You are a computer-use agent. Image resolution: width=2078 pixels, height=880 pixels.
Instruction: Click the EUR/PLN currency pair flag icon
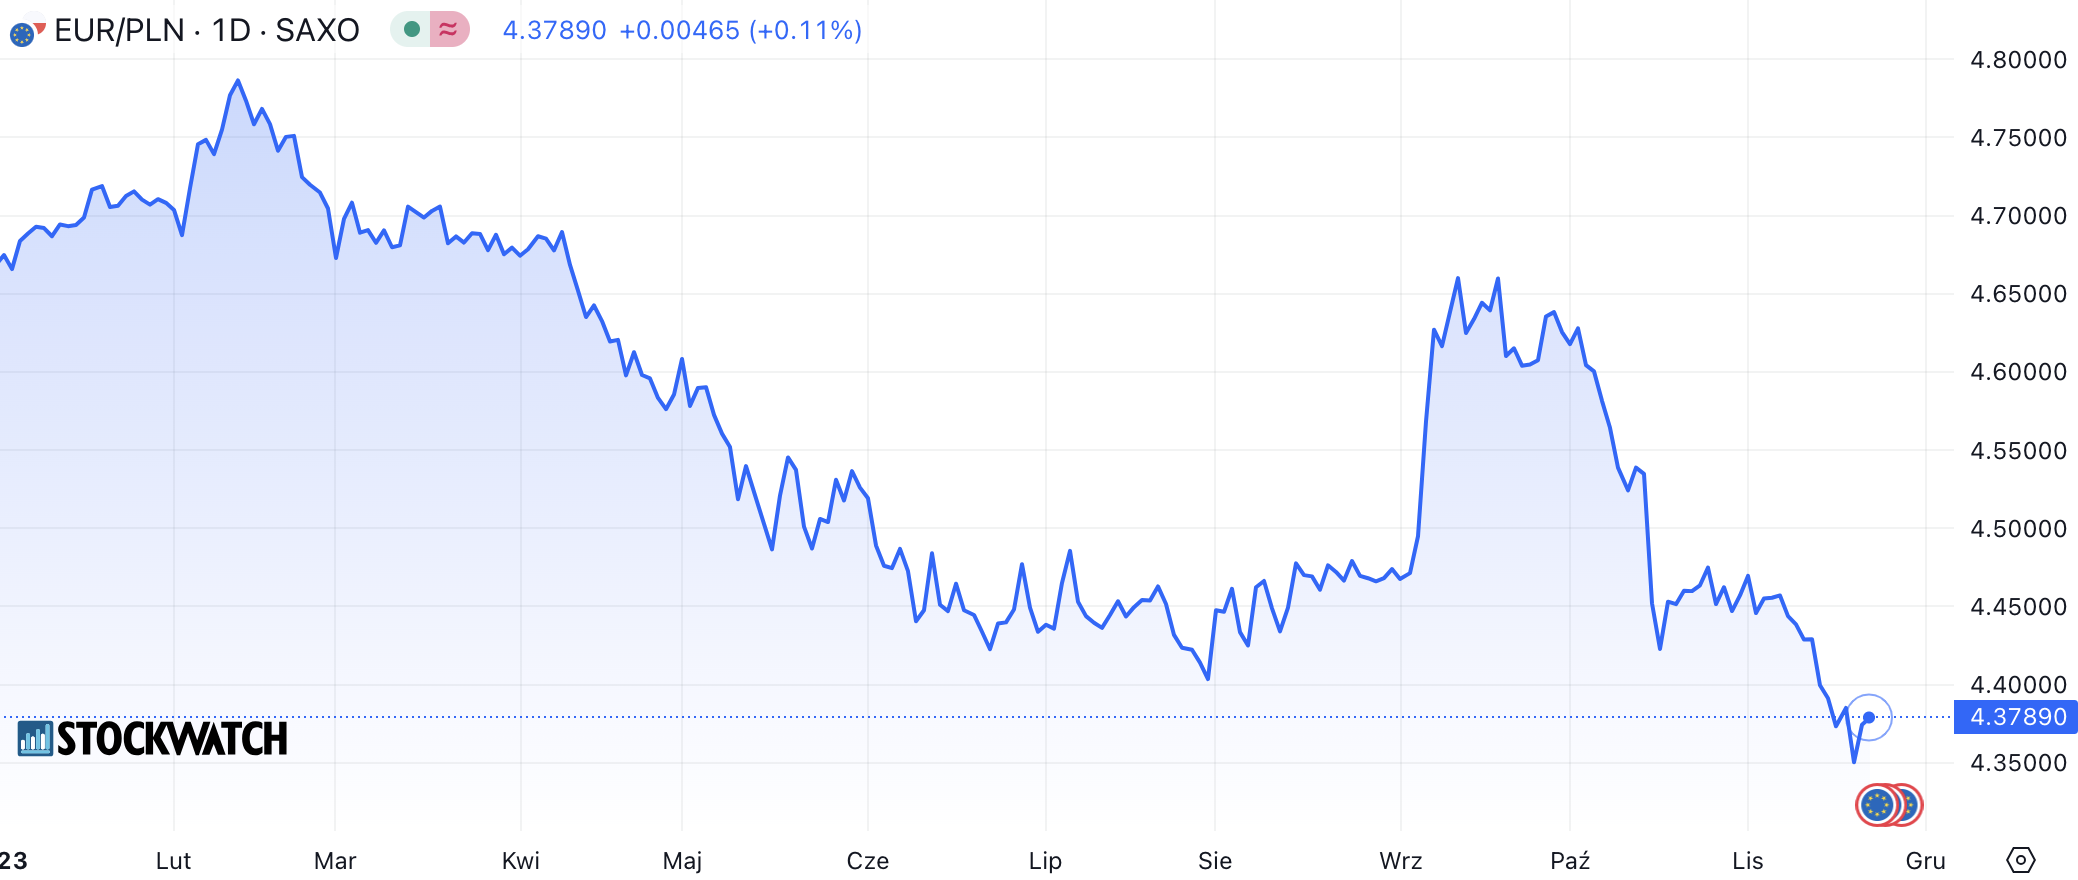click(26, 33)
